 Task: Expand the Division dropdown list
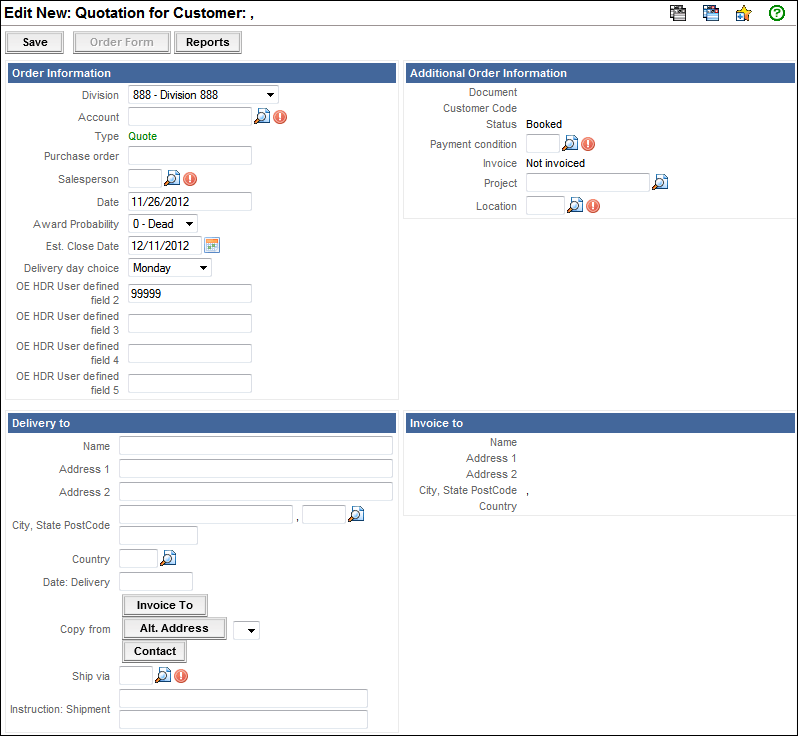click(203, 95)
